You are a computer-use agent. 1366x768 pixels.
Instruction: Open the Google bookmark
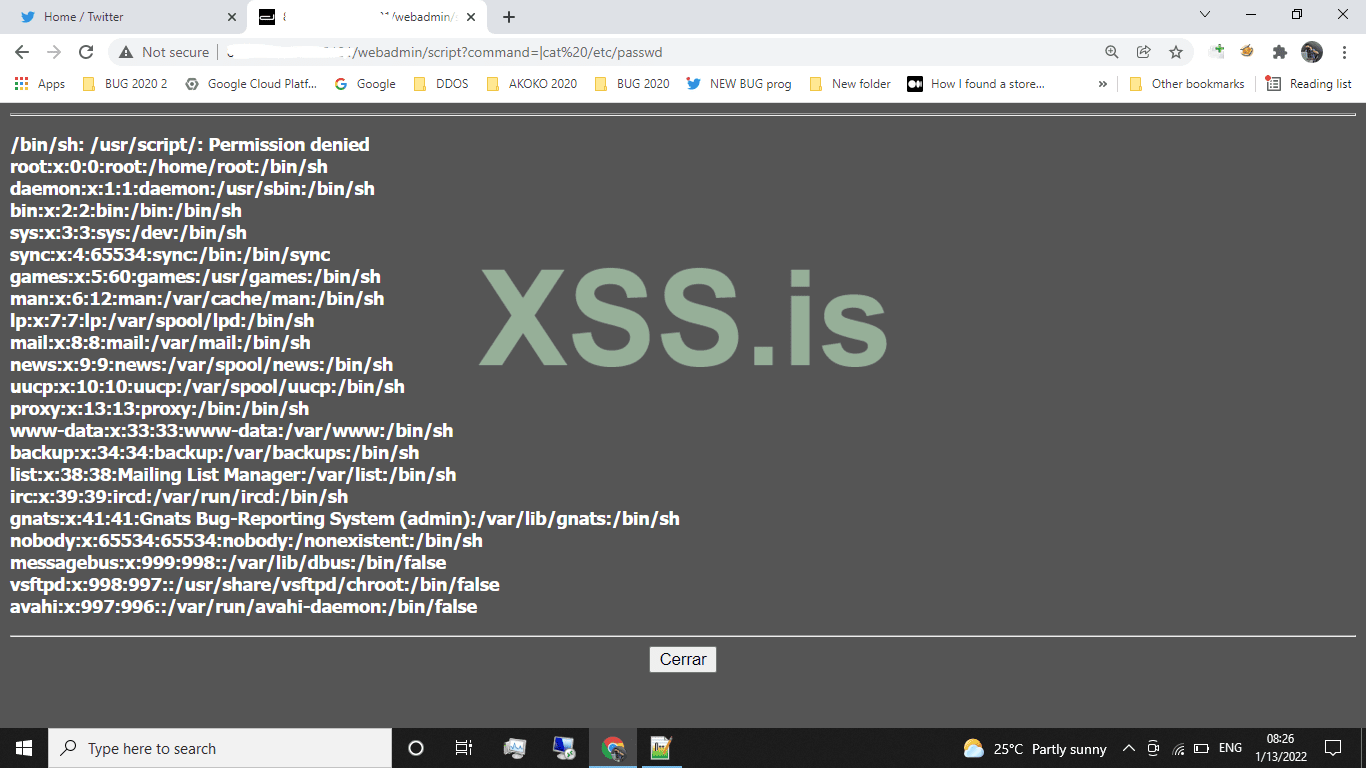coord(365,84)
